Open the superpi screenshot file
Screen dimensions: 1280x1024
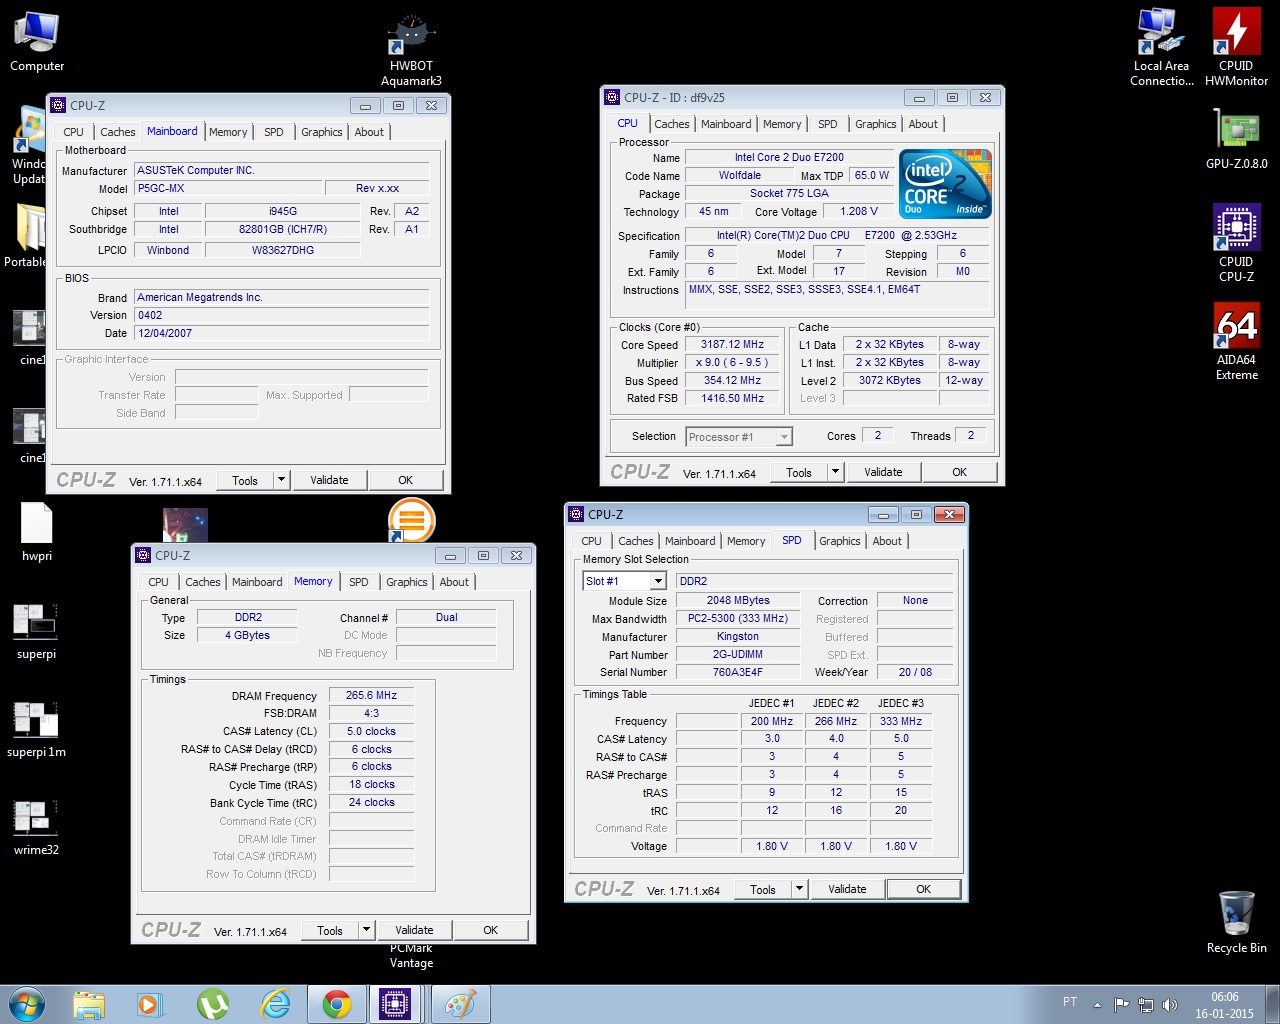(x=36, y=631)
